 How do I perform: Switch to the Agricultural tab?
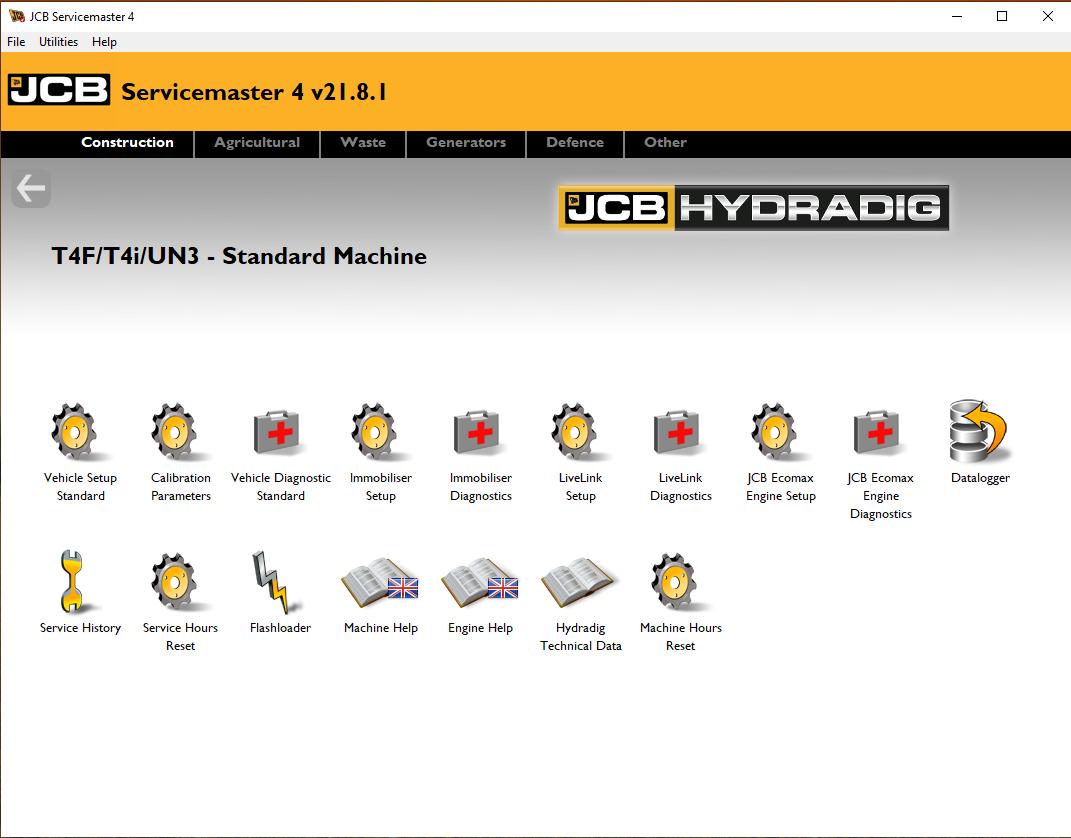tap(256, 143)
